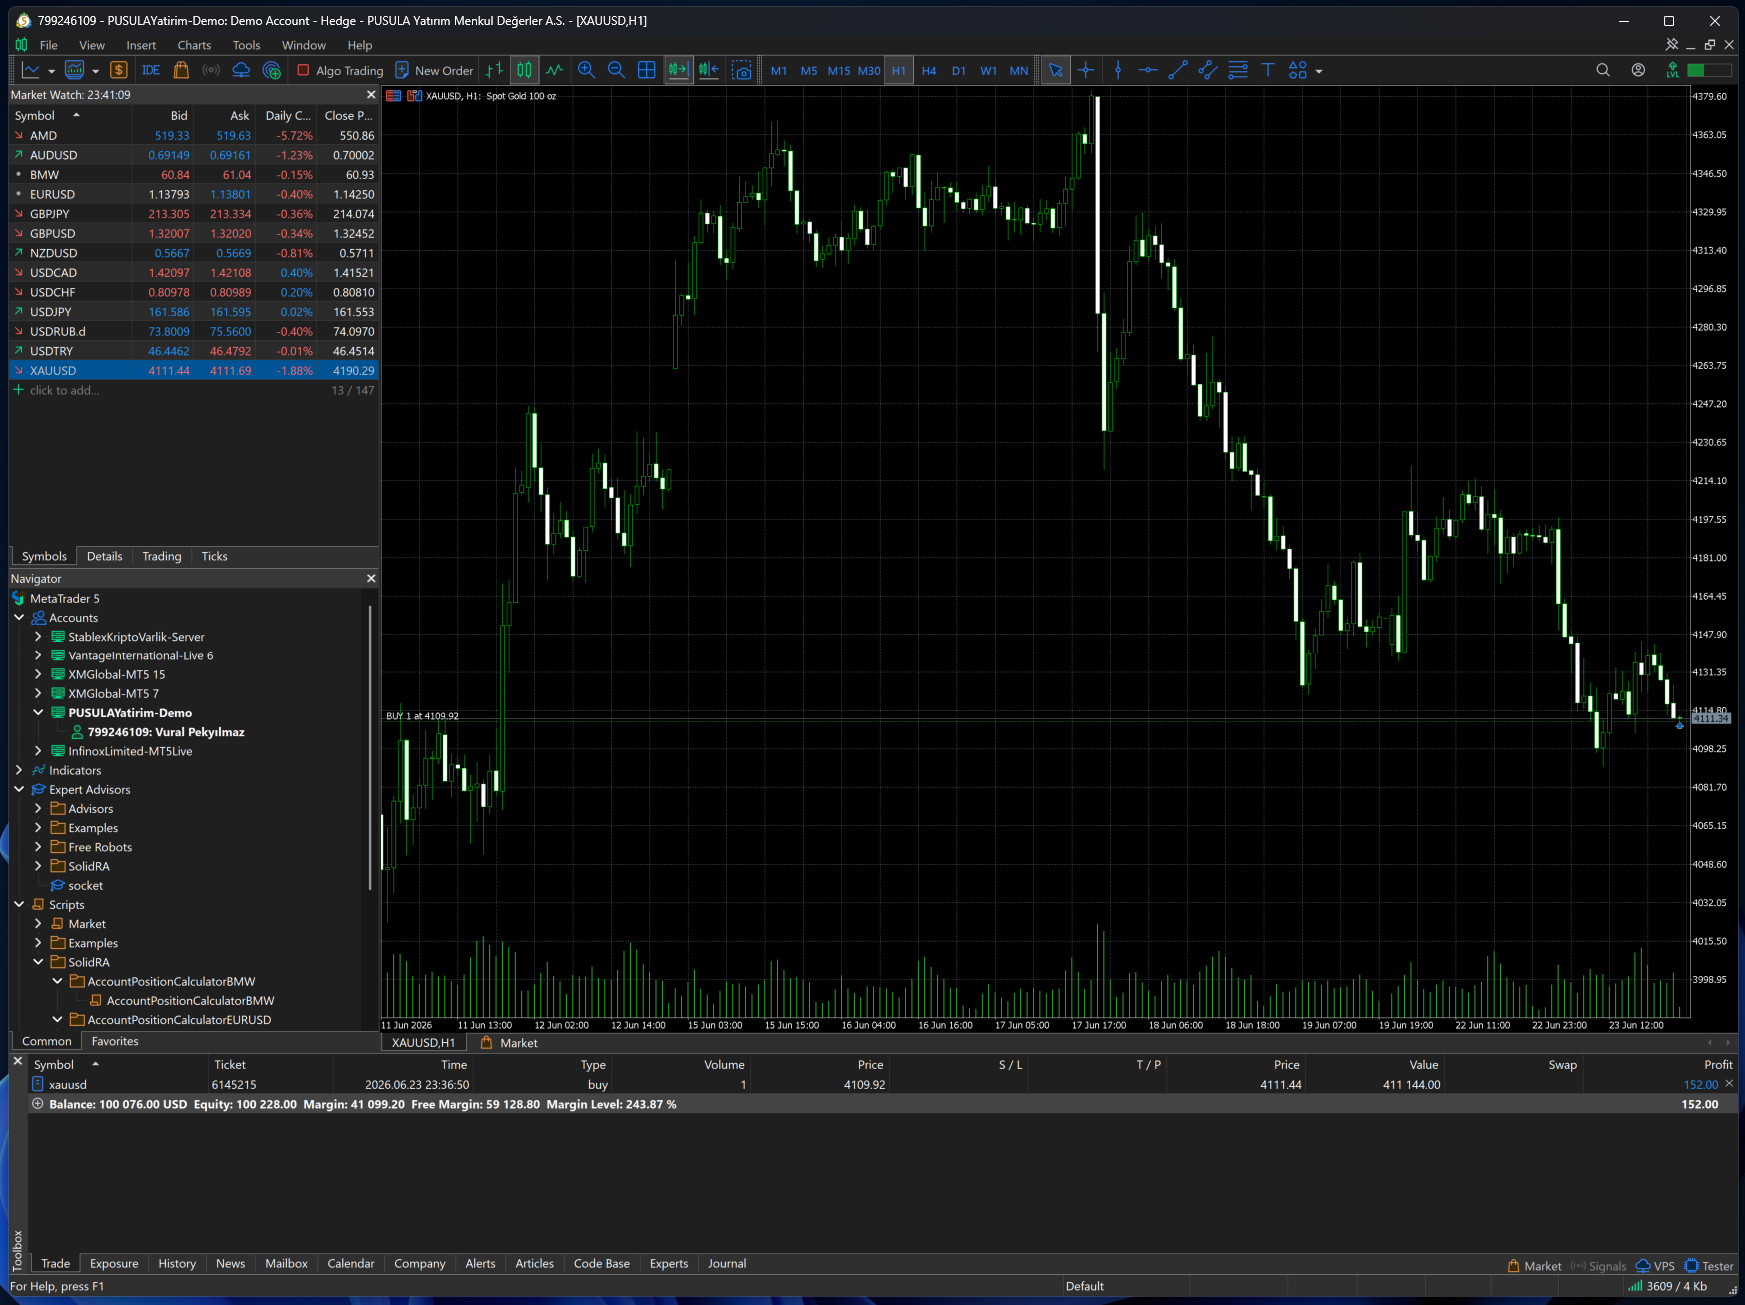Open the chart type dropdown arrow
Image resolution: width=1745 pixels, height=1305 pixels.
point(51,71)
